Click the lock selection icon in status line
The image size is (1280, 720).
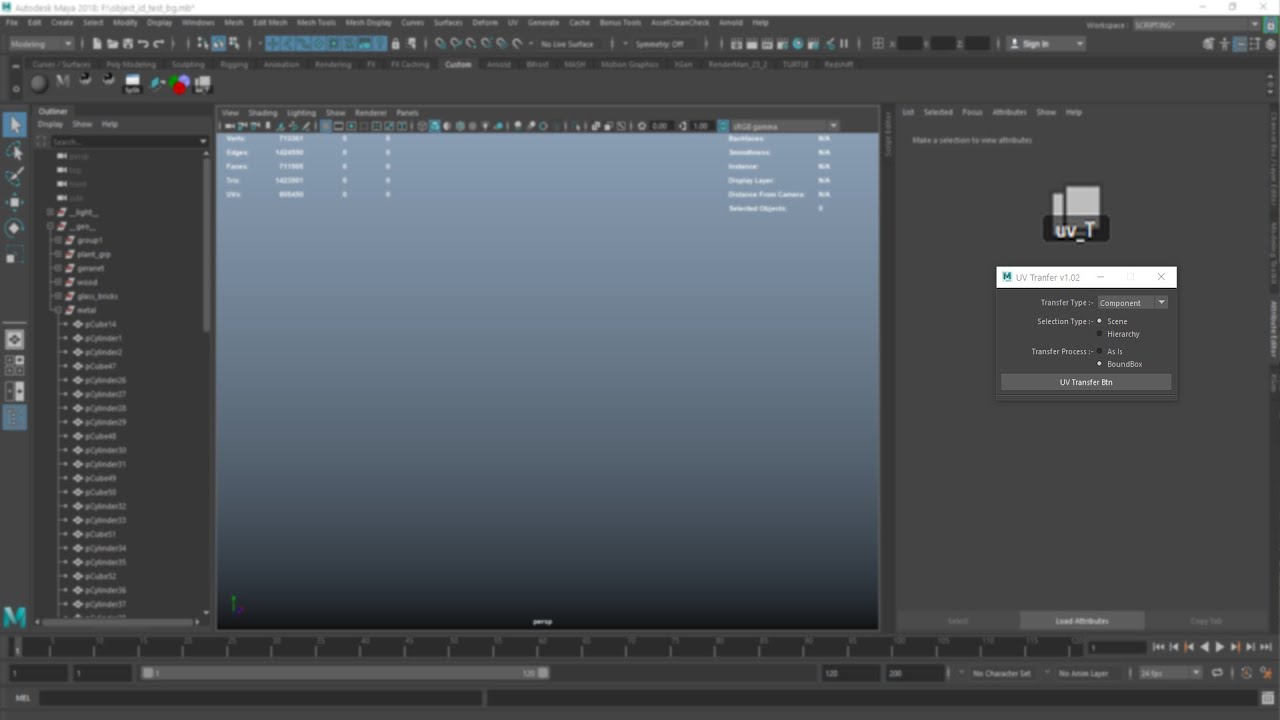(x=396, y=44)
